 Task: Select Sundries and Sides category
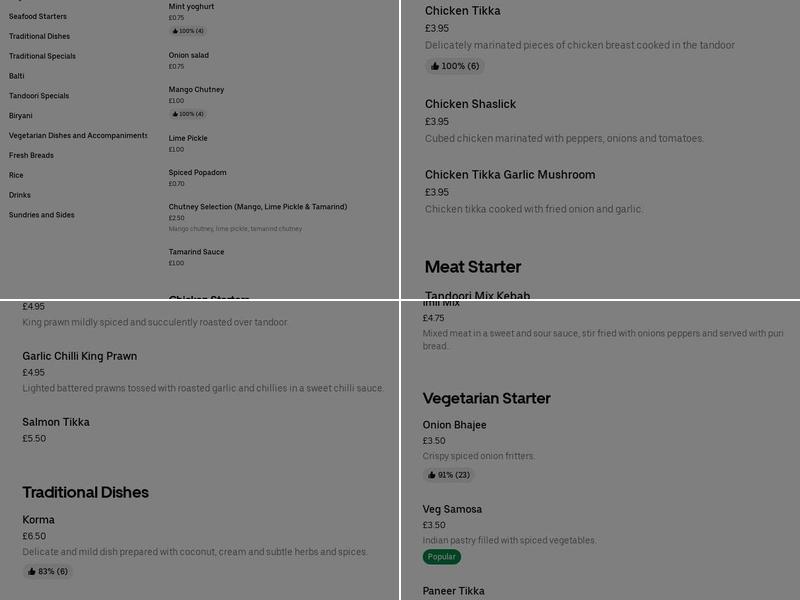pyautogui.click(x=40, y=214)
